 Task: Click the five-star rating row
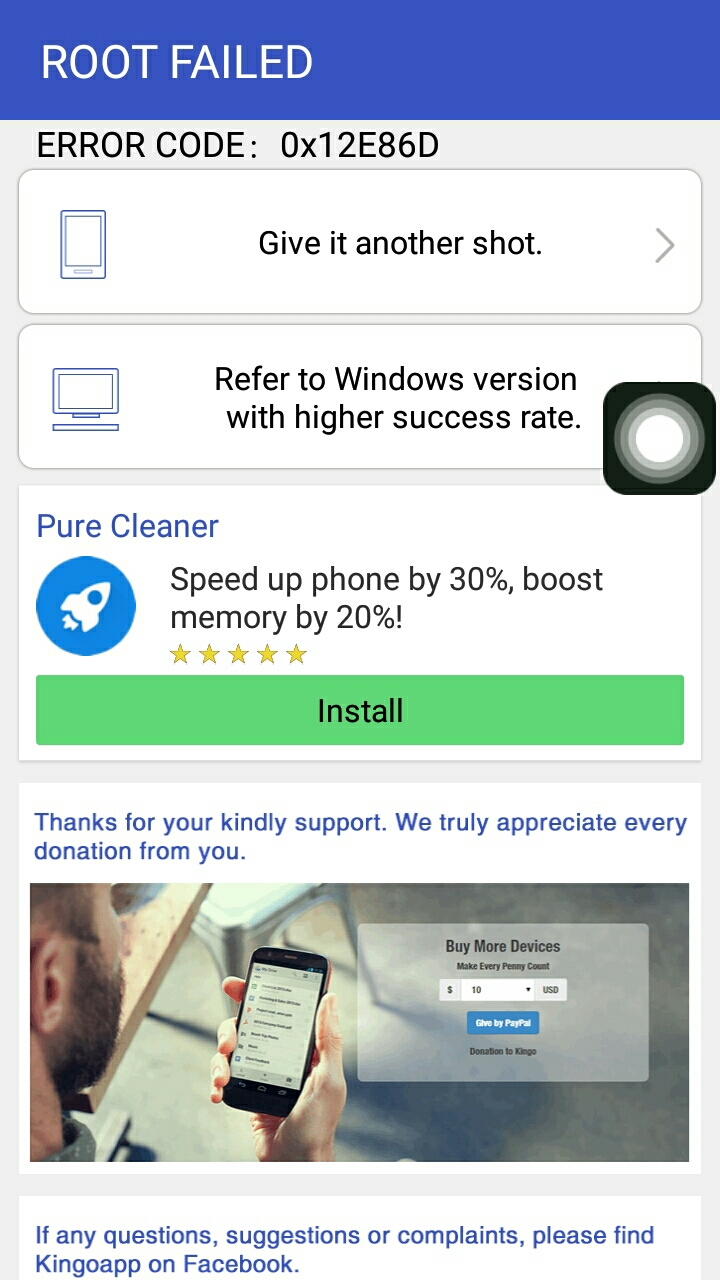click(x=238, y=655)
